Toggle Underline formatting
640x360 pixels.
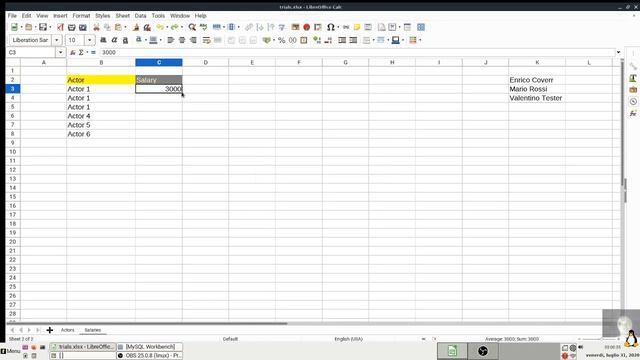[125, 40]
